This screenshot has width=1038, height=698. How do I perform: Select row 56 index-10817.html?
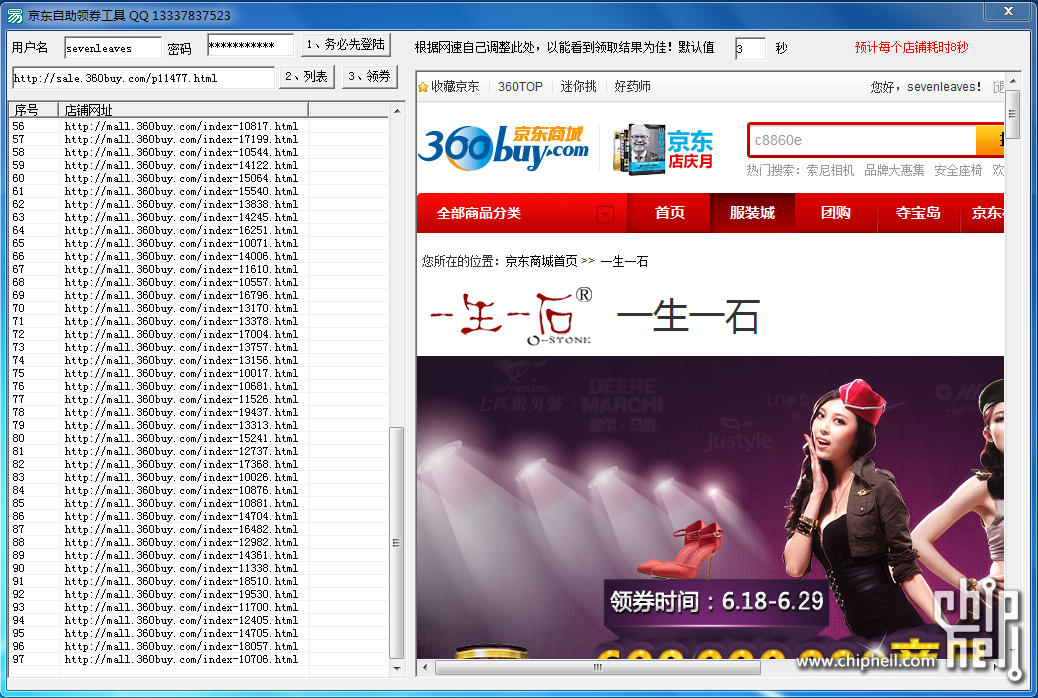pos(199,126)
